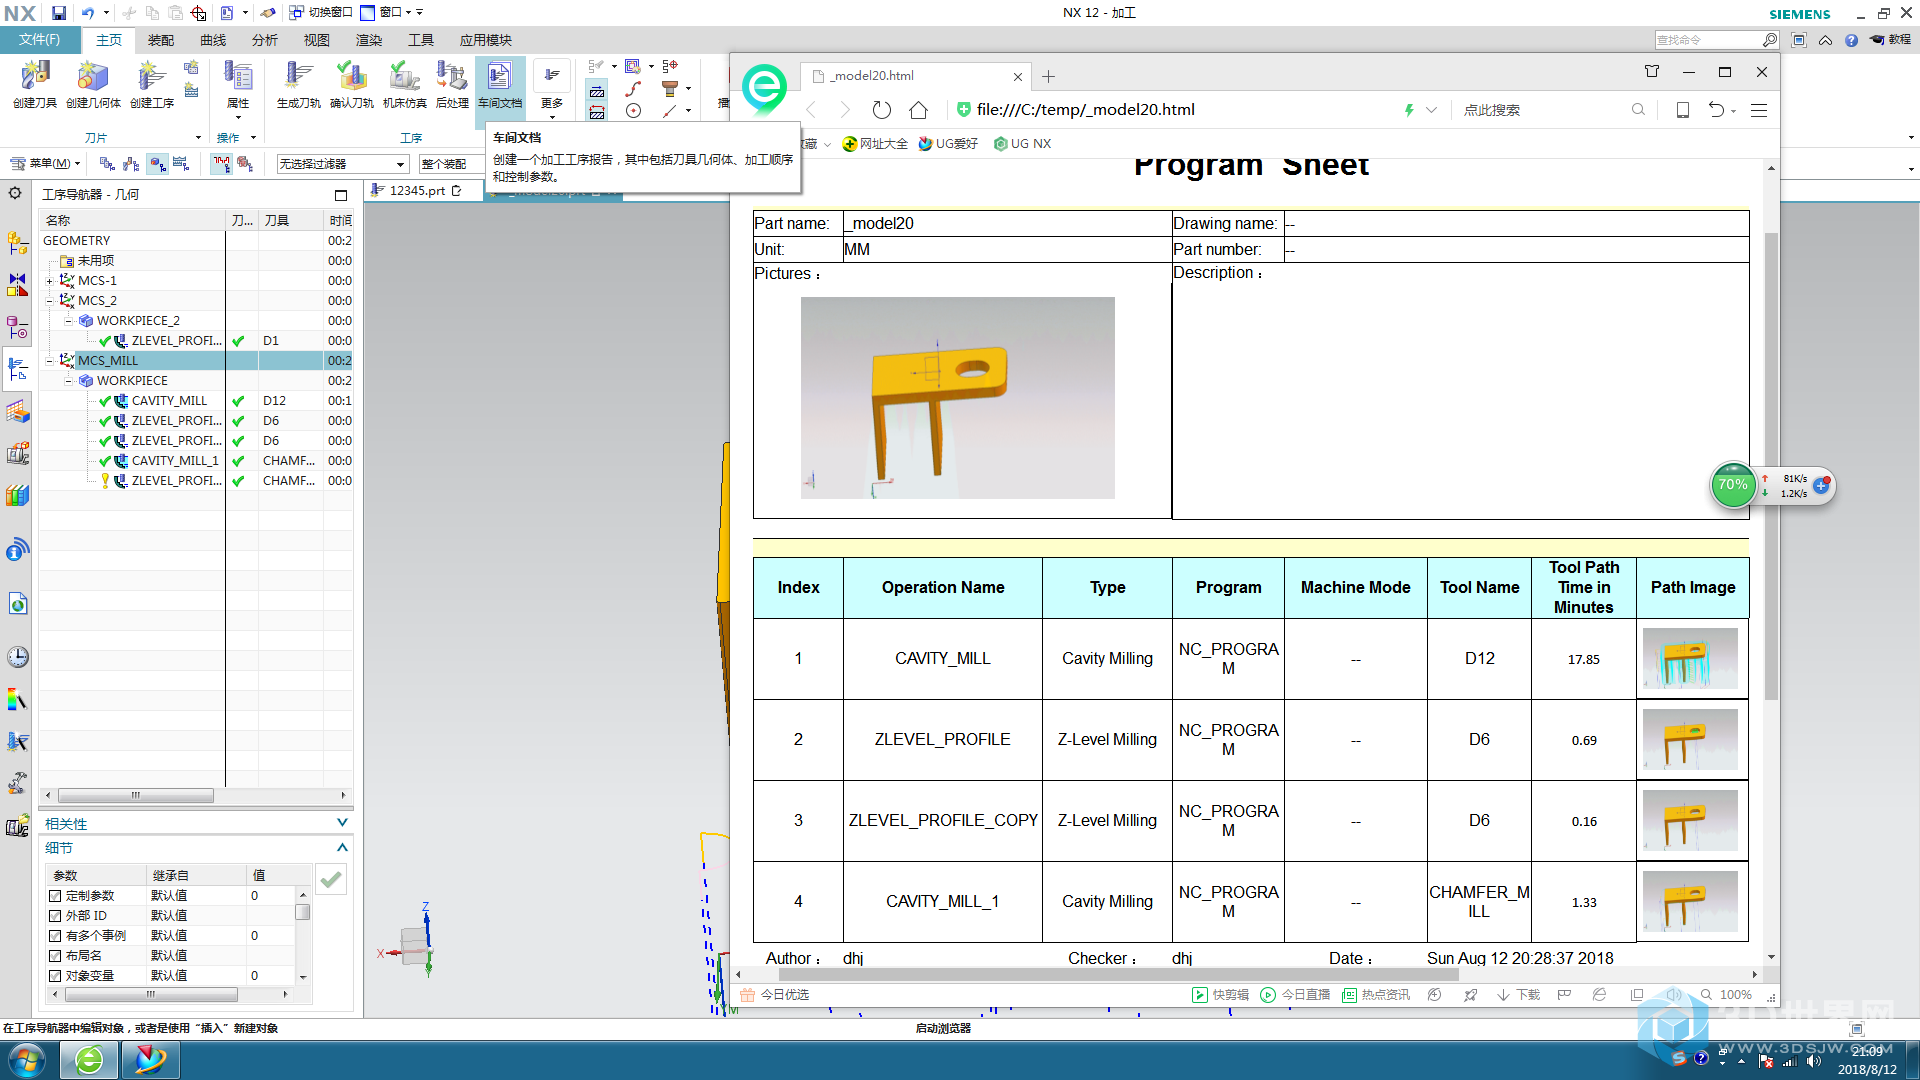Switch to the 曲线 ribbon tab
This screenshot has width=1920, height=1080.
tap(213, 40)
